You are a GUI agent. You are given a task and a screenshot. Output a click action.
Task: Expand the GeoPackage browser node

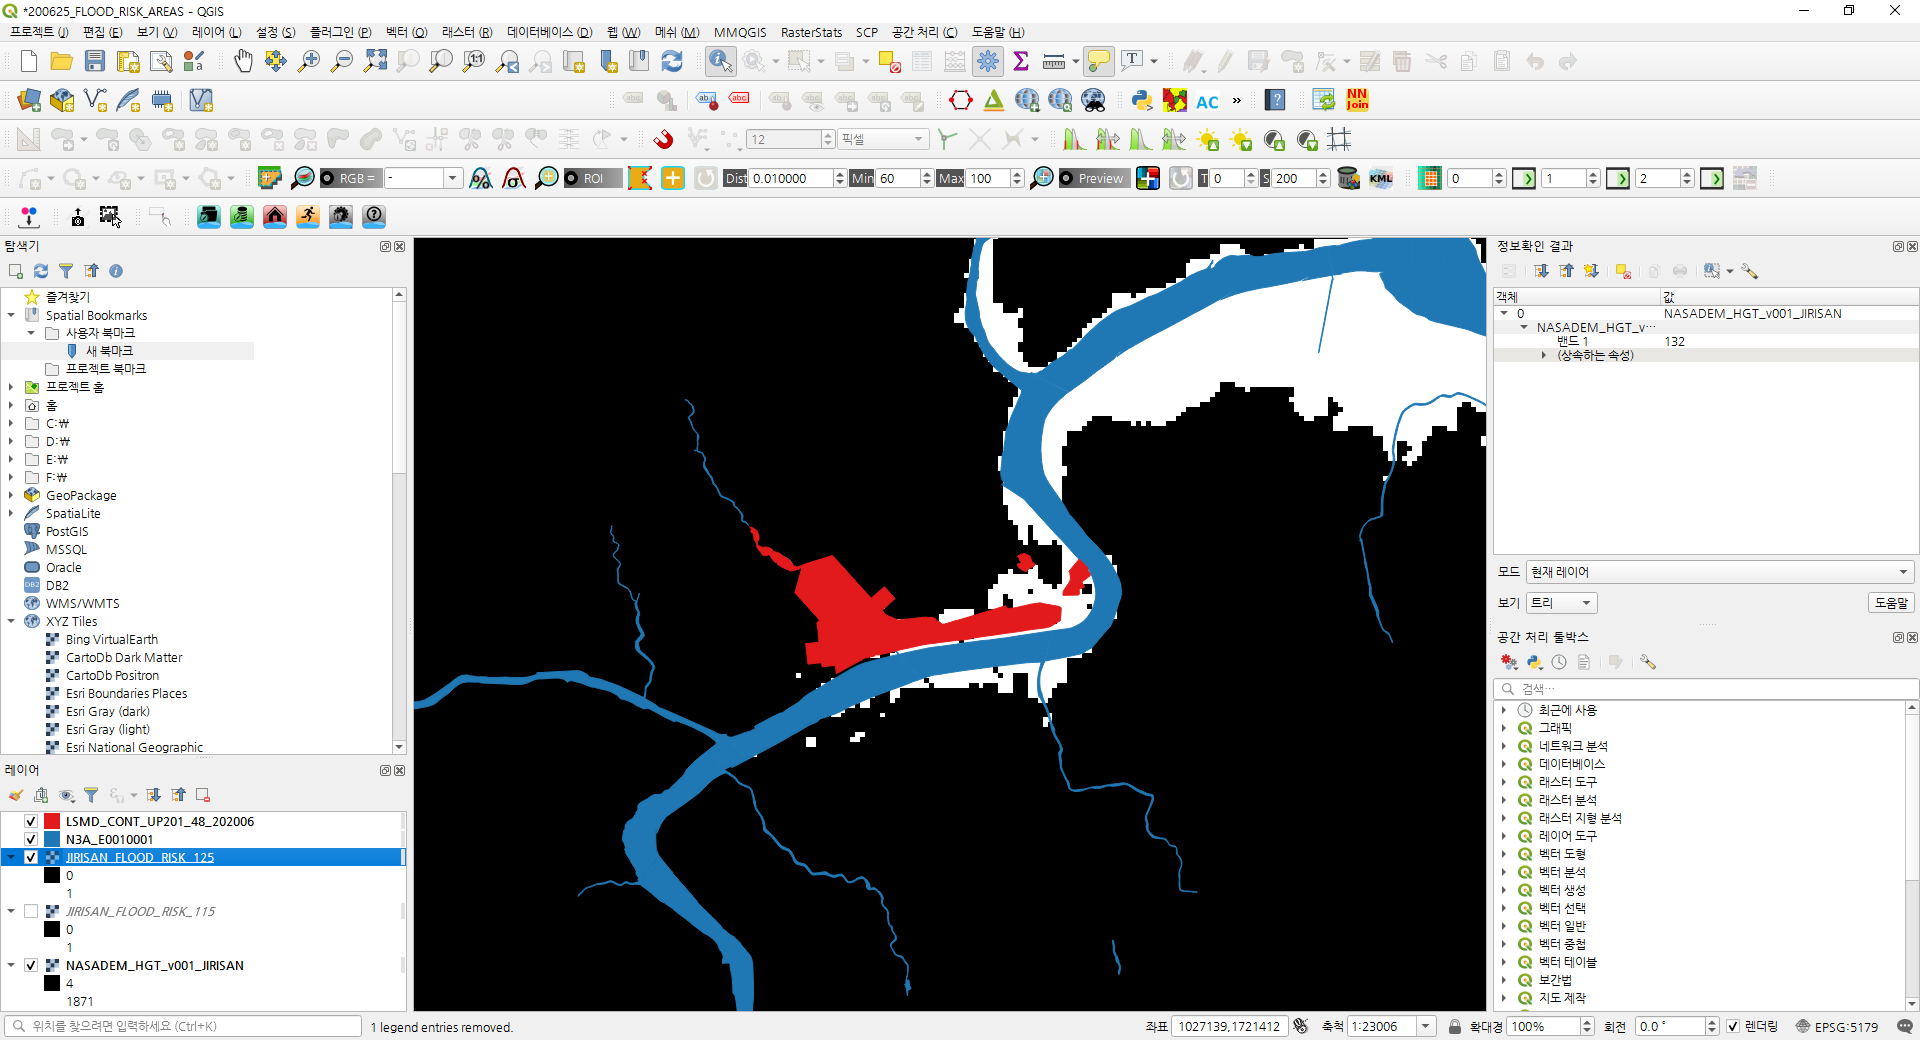click(11, 495)
